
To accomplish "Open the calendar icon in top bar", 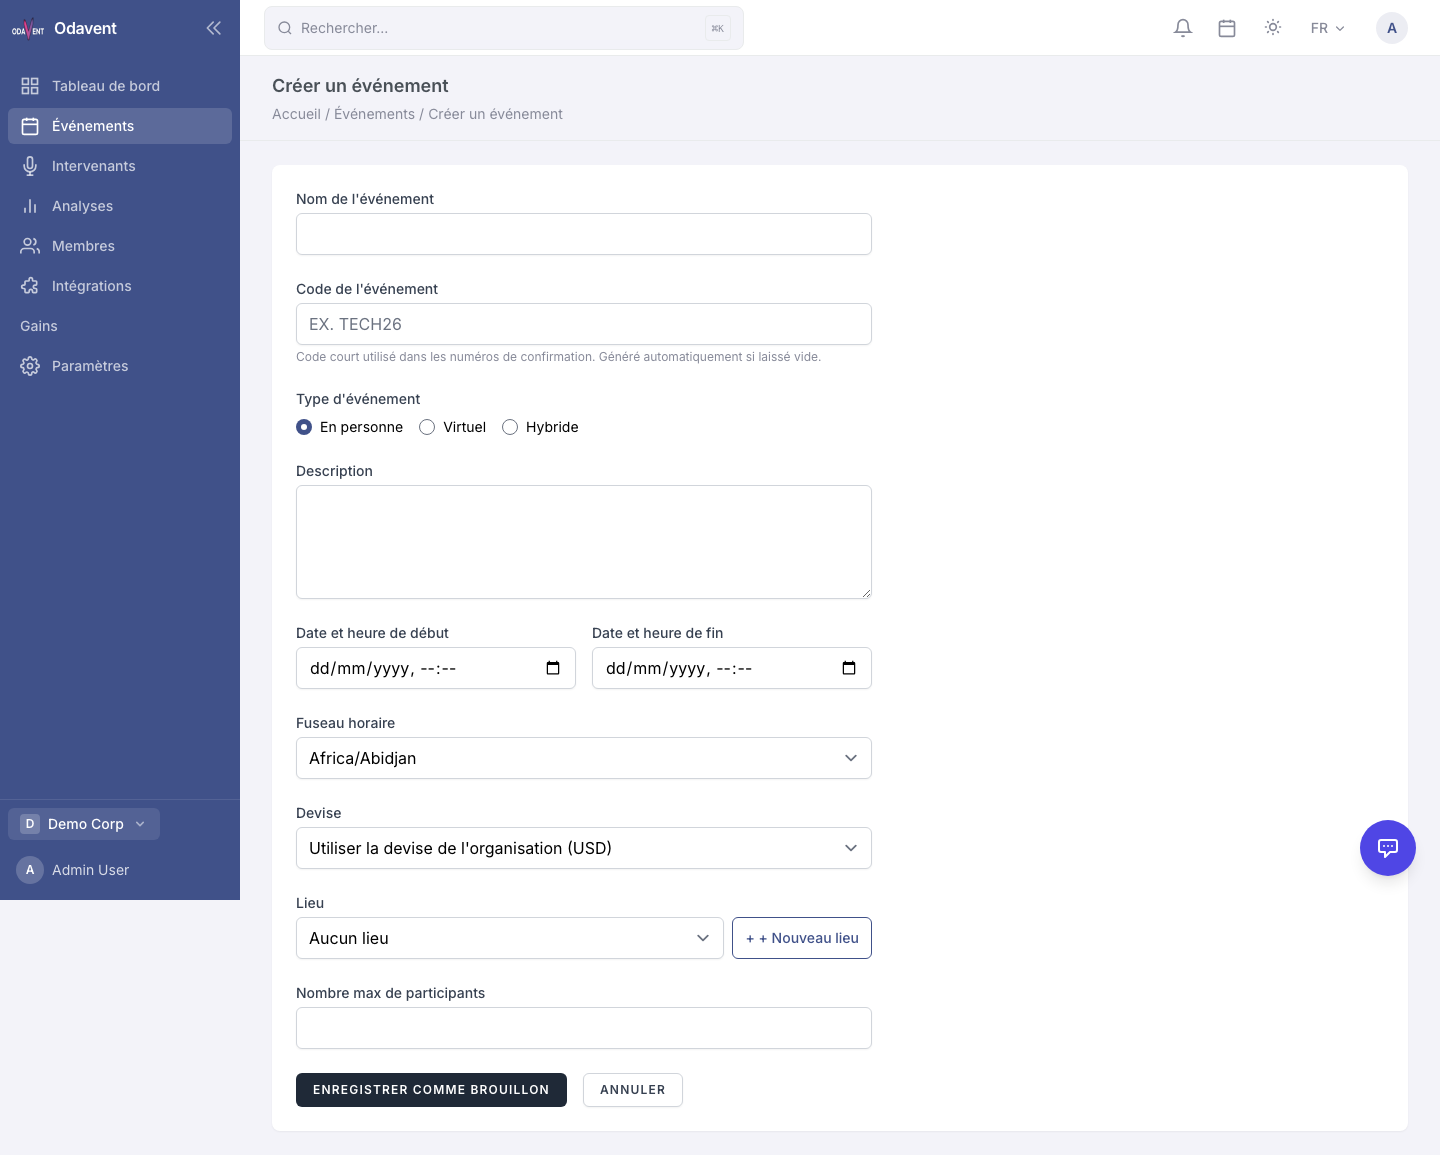I will click(x=1227, y=28).
